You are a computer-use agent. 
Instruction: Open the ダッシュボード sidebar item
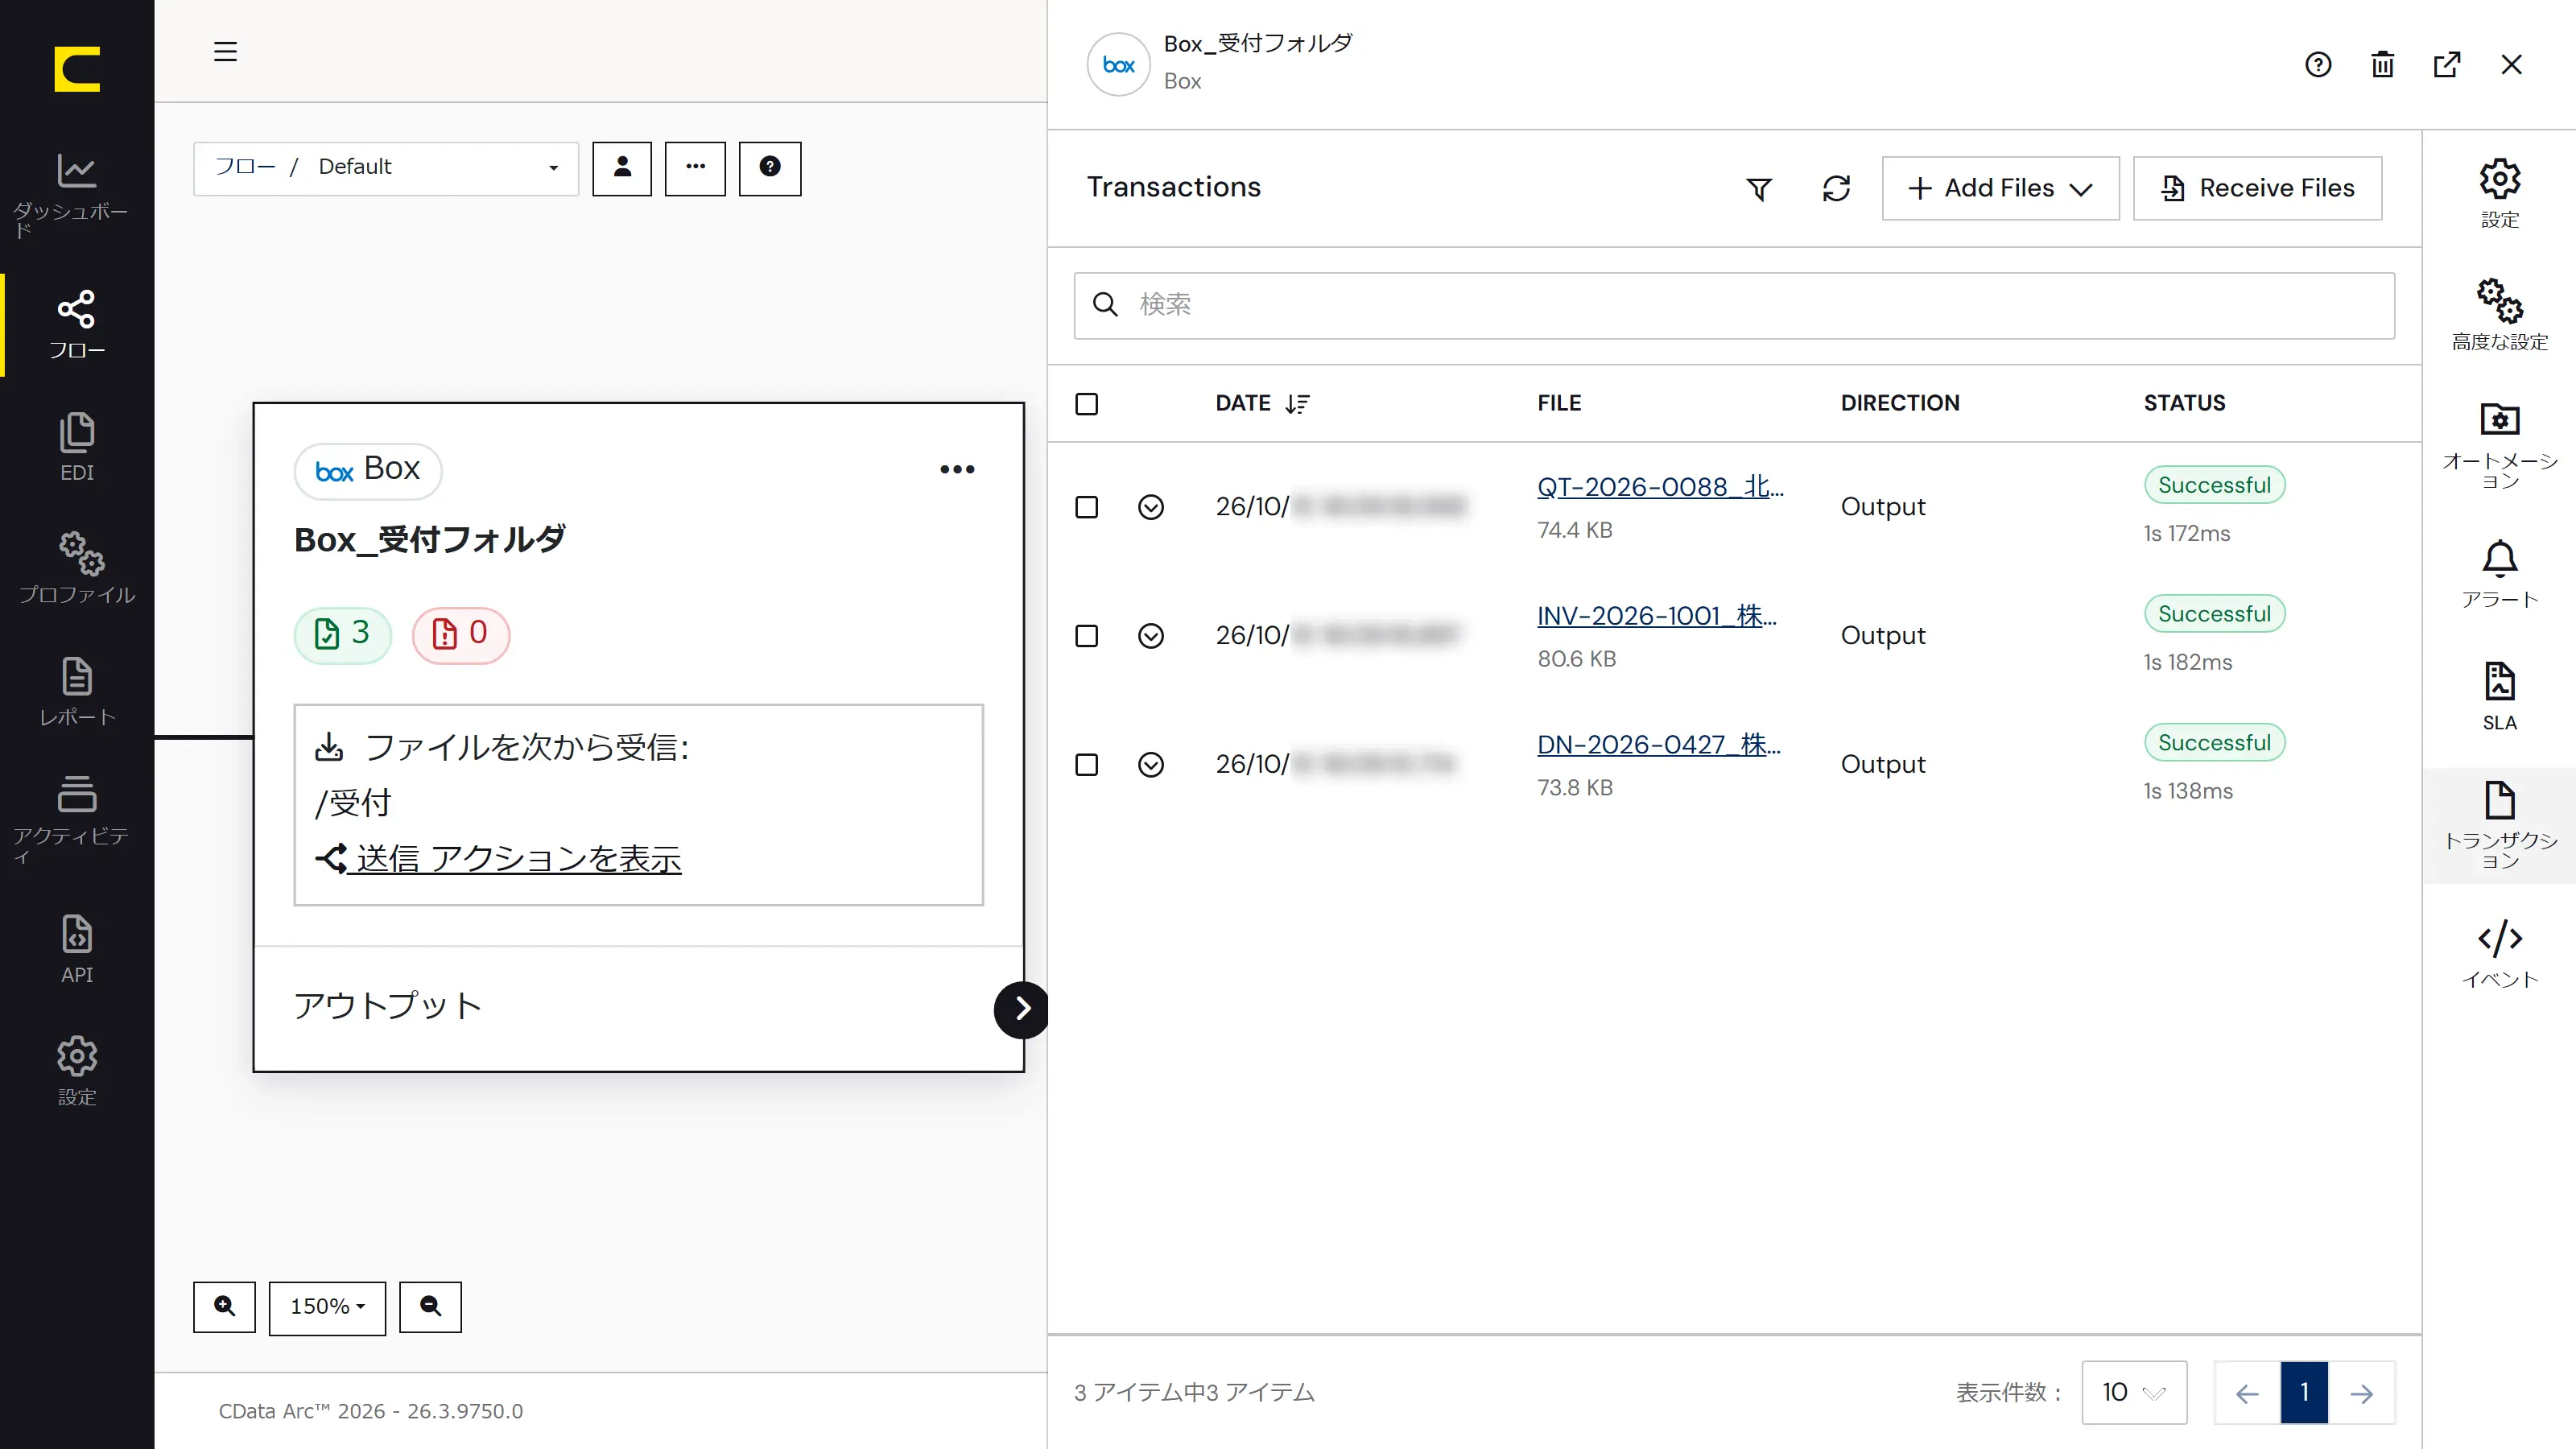click(x=77, y=196)
